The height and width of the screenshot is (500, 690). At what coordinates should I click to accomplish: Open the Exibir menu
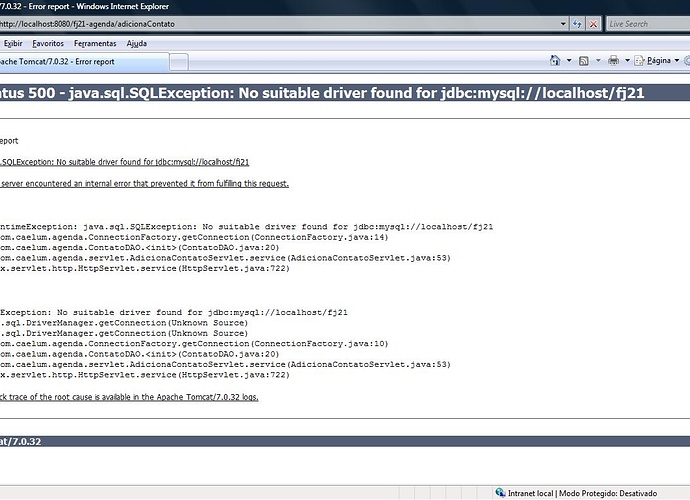pos(13,44)
